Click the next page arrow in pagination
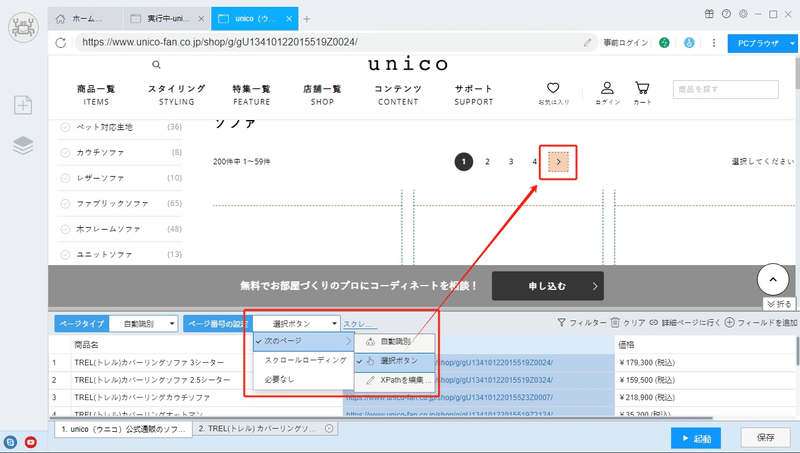This screenshot has width=800, height=453. click(x=558, y=162)
